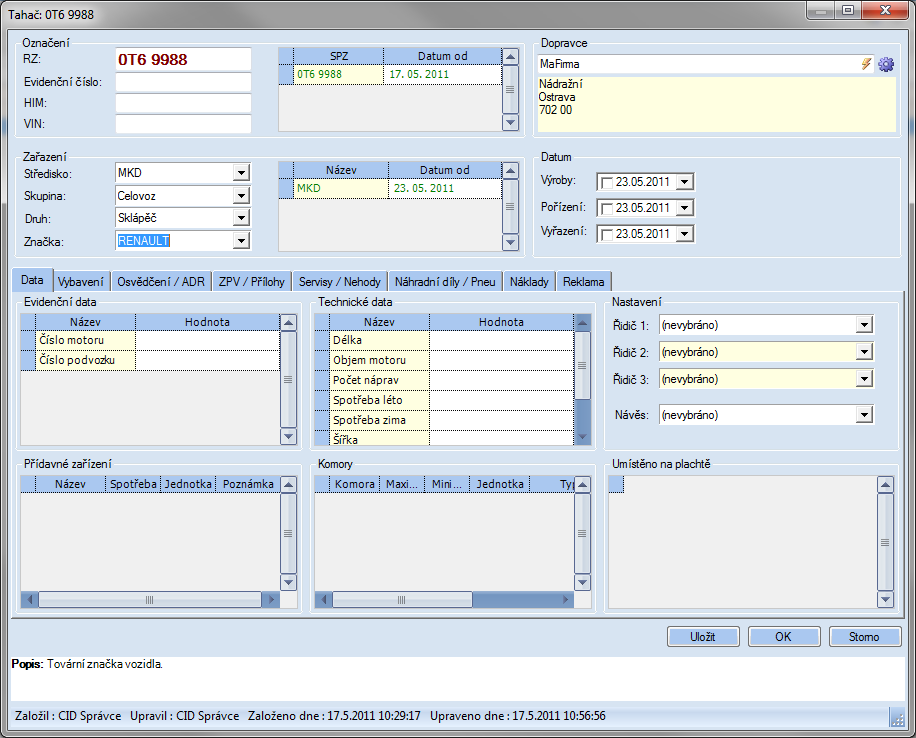Open the Osvědčení / ADR tab
This screenshot has width=916, height=738.
pyautogui.click(x=161, y=282)
